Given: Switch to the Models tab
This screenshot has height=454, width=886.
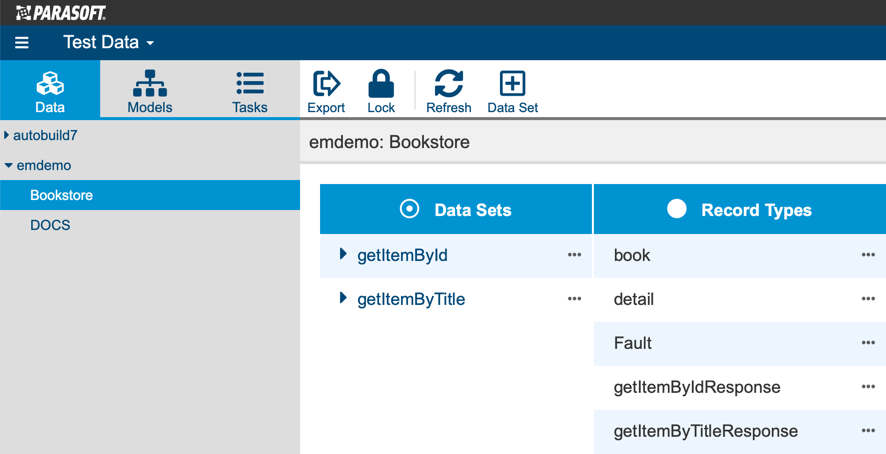Looking at the screenshot, I should (150, 89).
